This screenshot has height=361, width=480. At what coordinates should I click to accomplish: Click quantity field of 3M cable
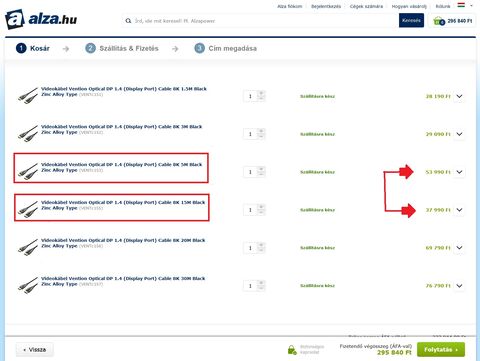pyautogui.click(x=250, y=134)
